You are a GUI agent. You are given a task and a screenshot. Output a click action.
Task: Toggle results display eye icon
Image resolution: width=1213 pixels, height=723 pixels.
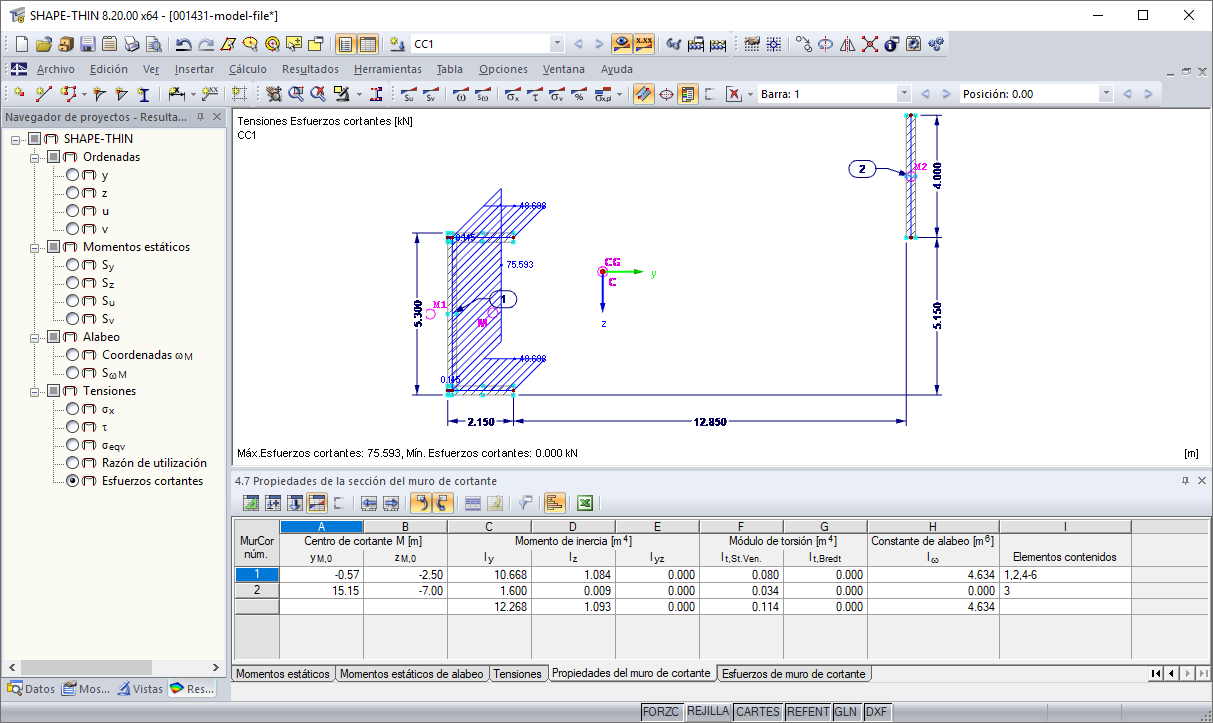tap(622, 44)
